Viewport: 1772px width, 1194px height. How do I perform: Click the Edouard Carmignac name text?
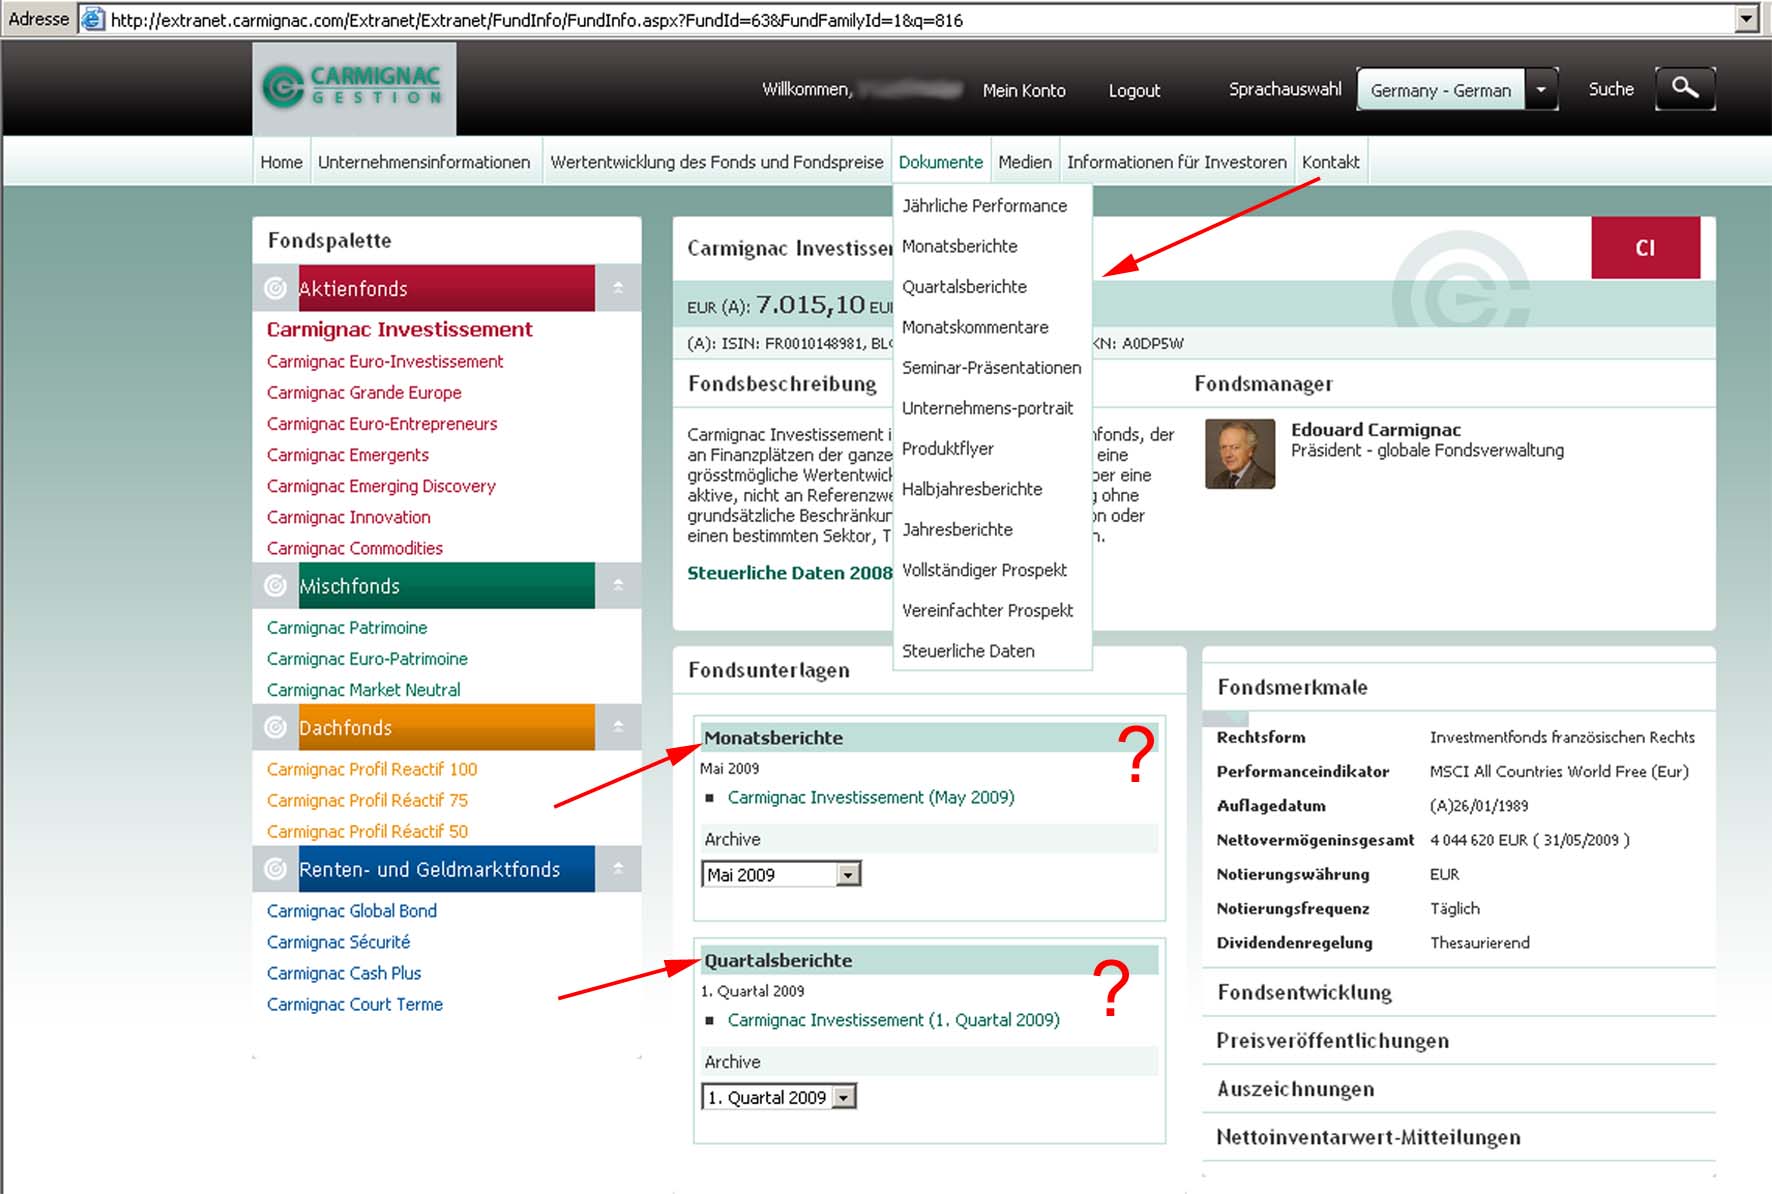[1376, 430]
